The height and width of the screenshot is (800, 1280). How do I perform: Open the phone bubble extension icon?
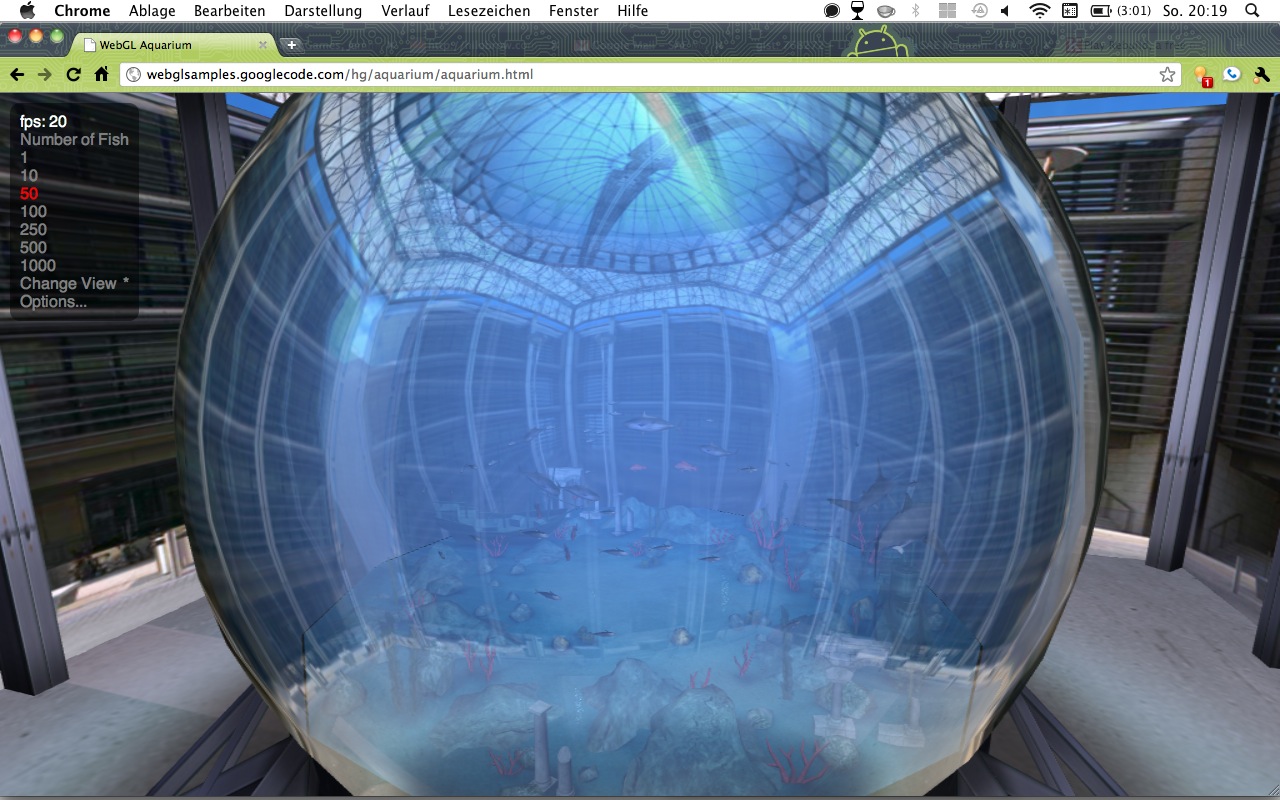tap(1232, 75)
